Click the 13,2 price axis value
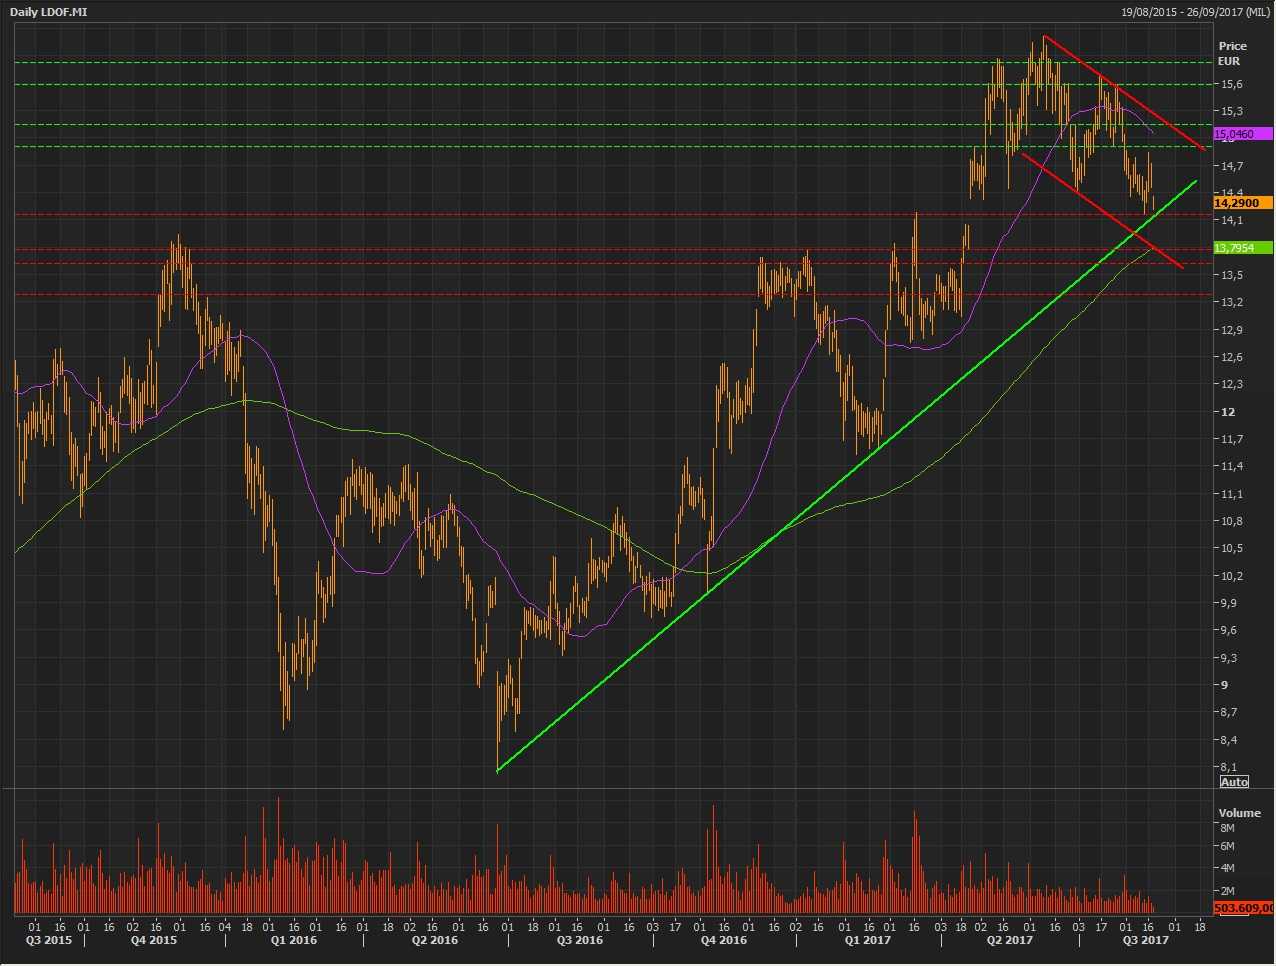 point(1231,302)
